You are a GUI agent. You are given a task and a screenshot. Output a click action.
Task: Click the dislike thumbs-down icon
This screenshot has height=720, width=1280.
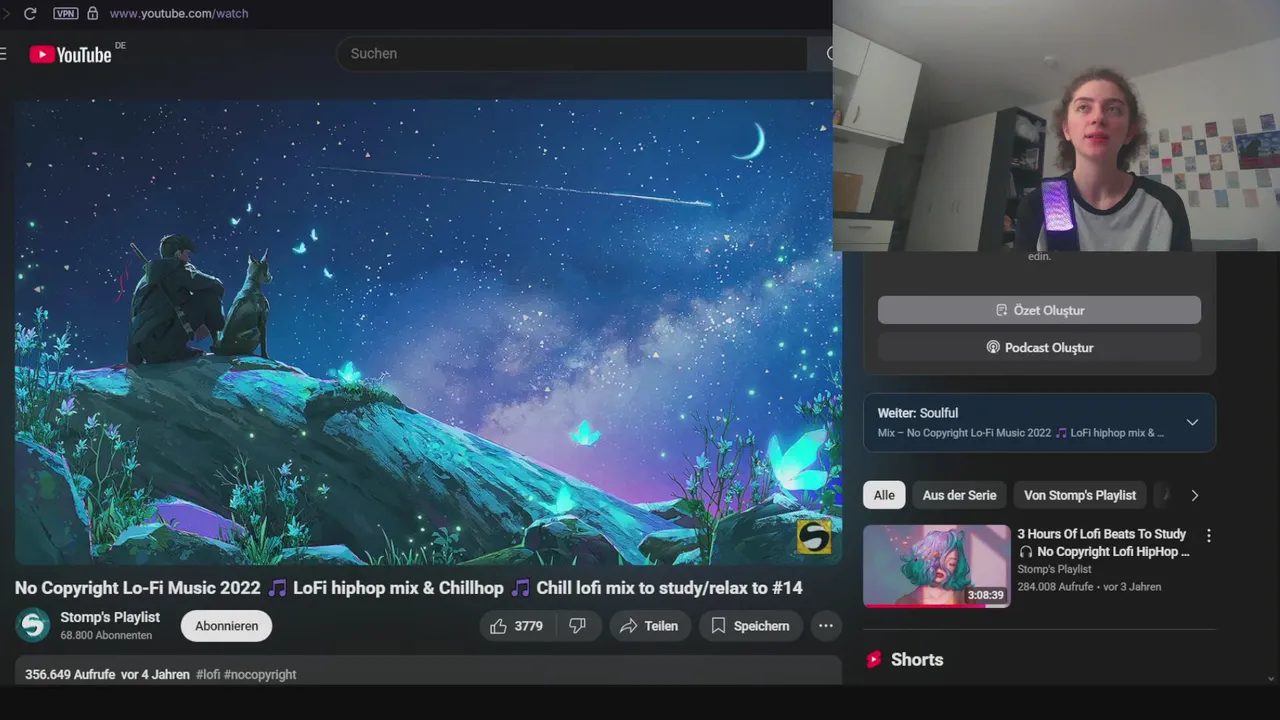577,626
